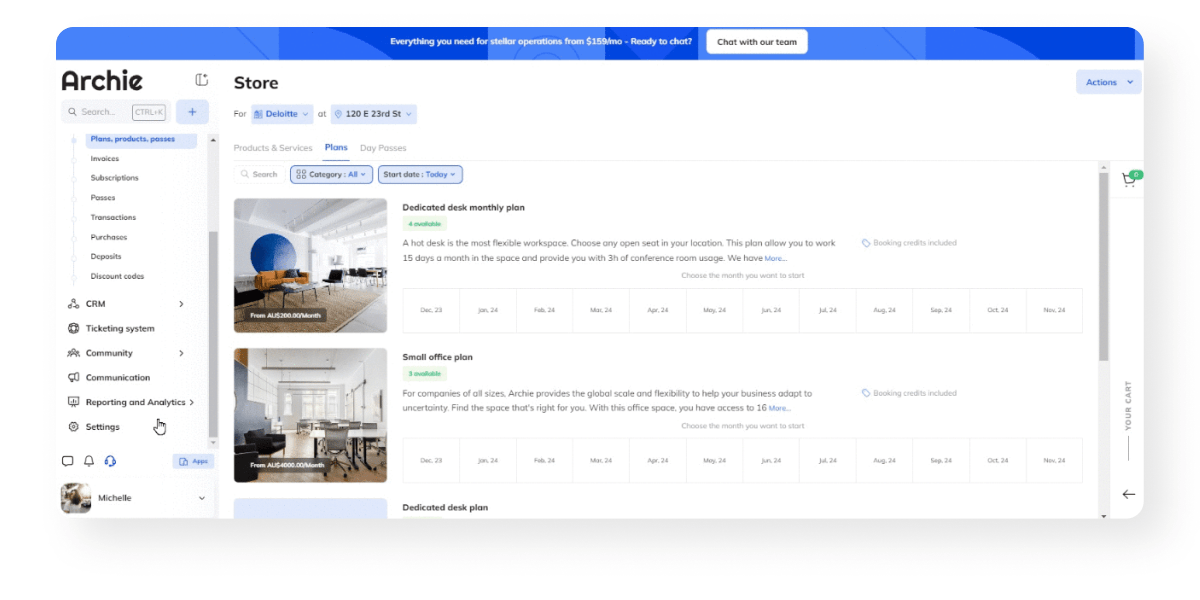Click the back arrow below the cart
The width and height of the screenshot is (1200, 600).
coord(1129,494)
